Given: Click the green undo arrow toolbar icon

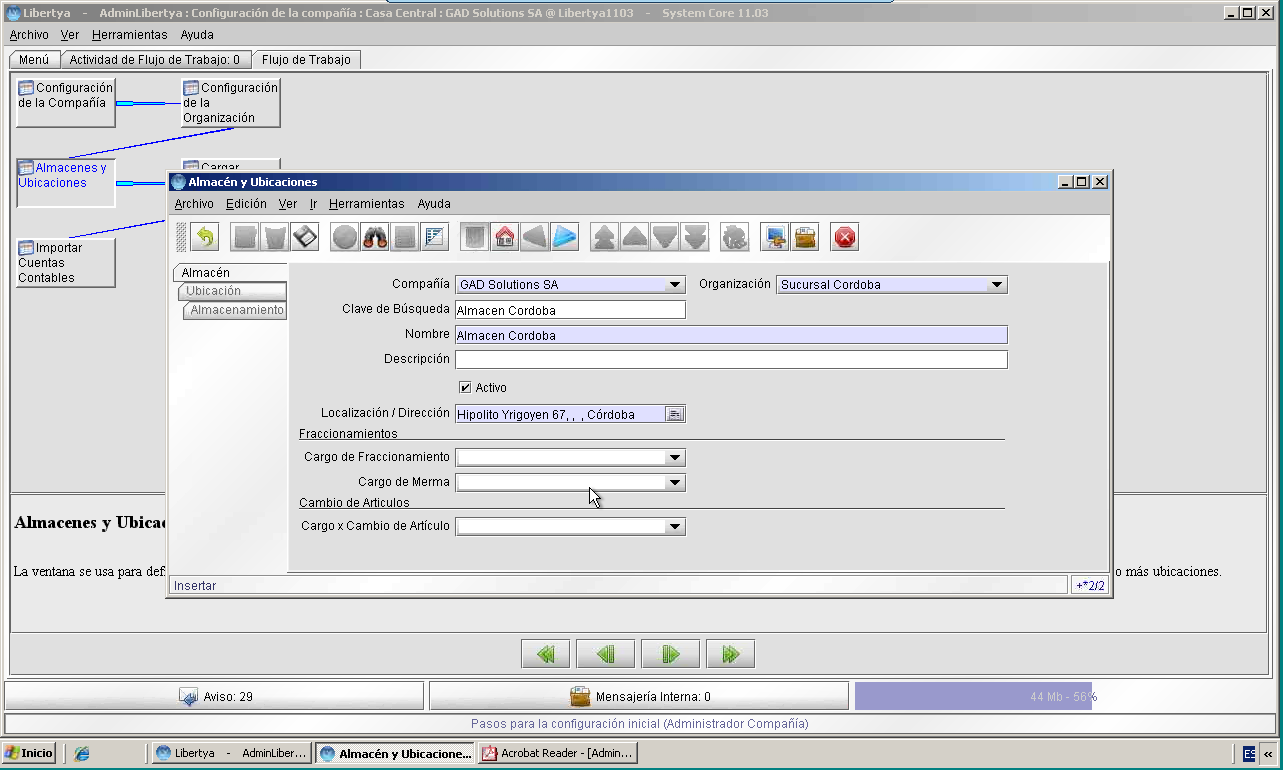Looking at the screenshot, I should (x=204, y=237).
